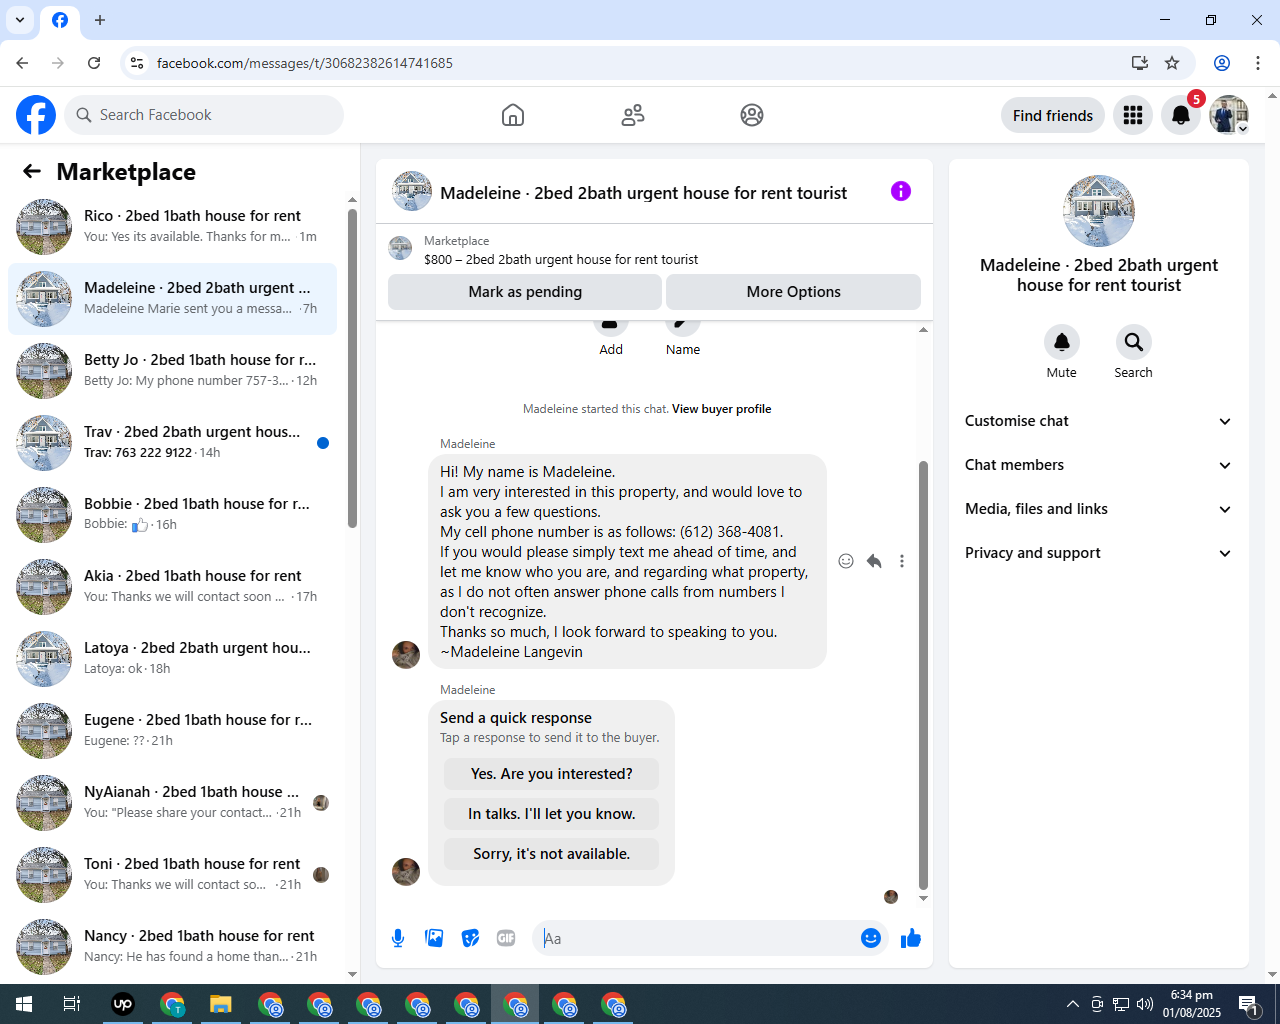
Task: Attach a photo file to the message
Action: [x=434, y=938]
